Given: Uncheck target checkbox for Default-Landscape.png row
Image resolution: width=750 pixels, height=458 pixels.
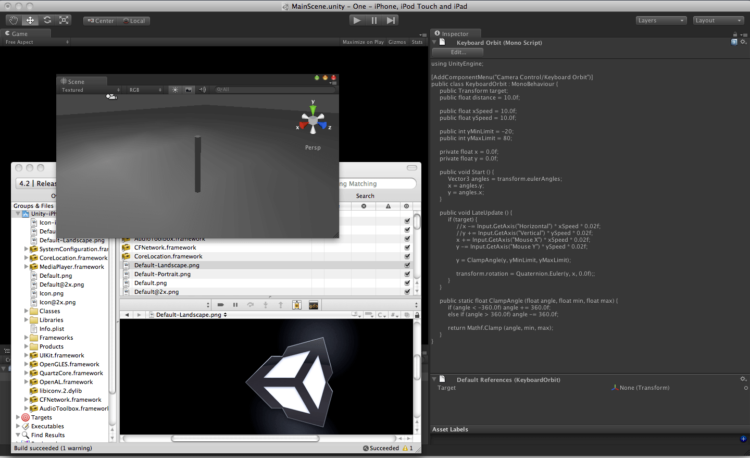Looking at the screenshot, I should (x=407, y=265).
